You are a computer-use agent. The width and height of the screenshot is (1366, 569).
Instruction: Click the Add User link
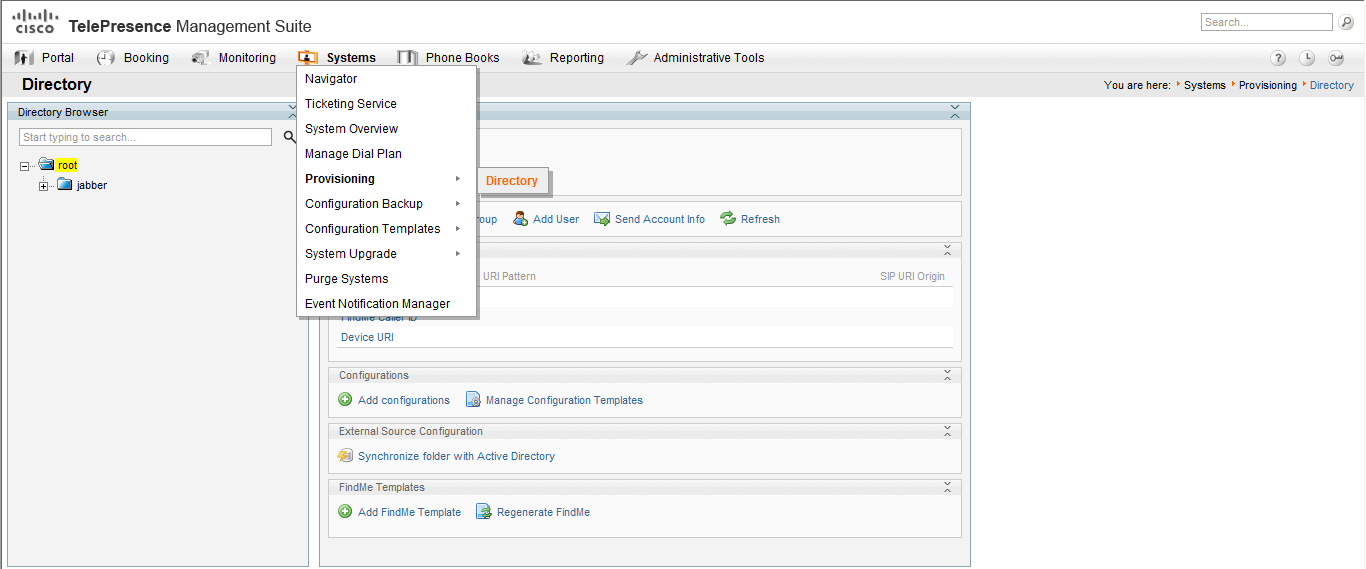[556, 219]
